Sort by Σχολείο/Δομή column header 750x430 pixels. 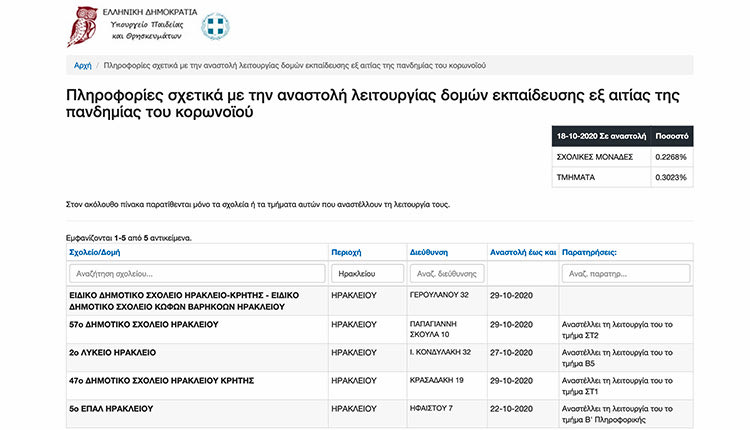[95, 252]
